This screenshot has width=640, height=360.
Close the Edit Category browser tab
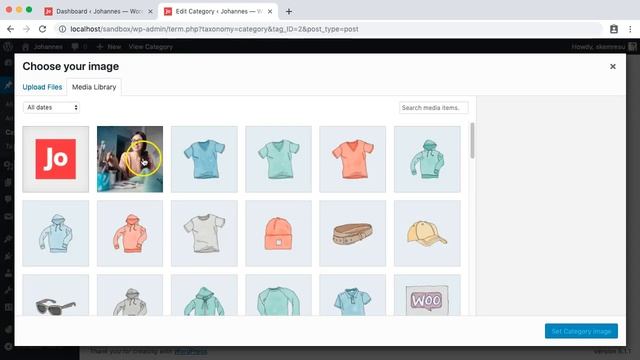(270, 11)
